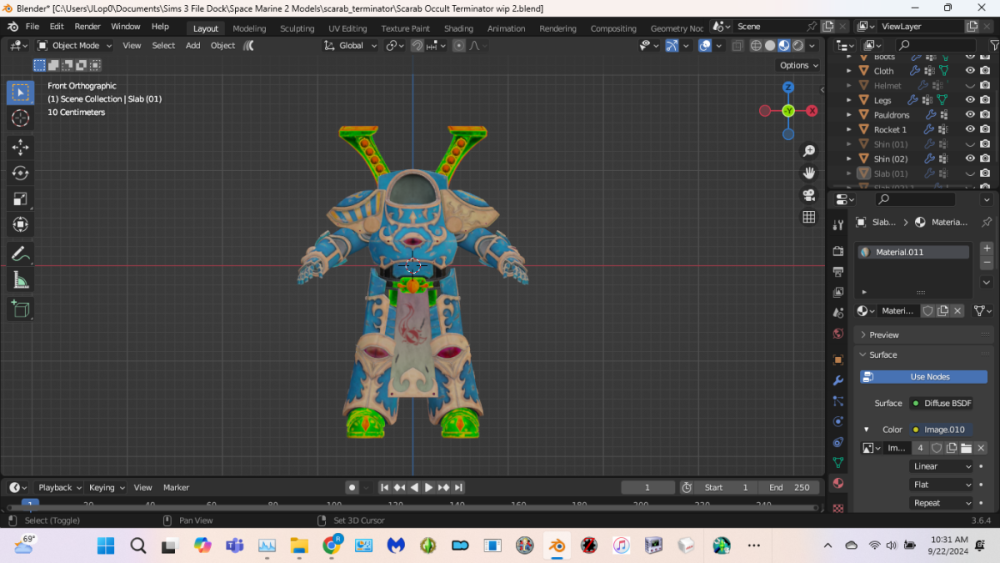The height and width of the screenshot is (563, 1000).
Task: Show the hidden Helmet object in the outliner
Action: pyautogui.click(x=969, y=86)
